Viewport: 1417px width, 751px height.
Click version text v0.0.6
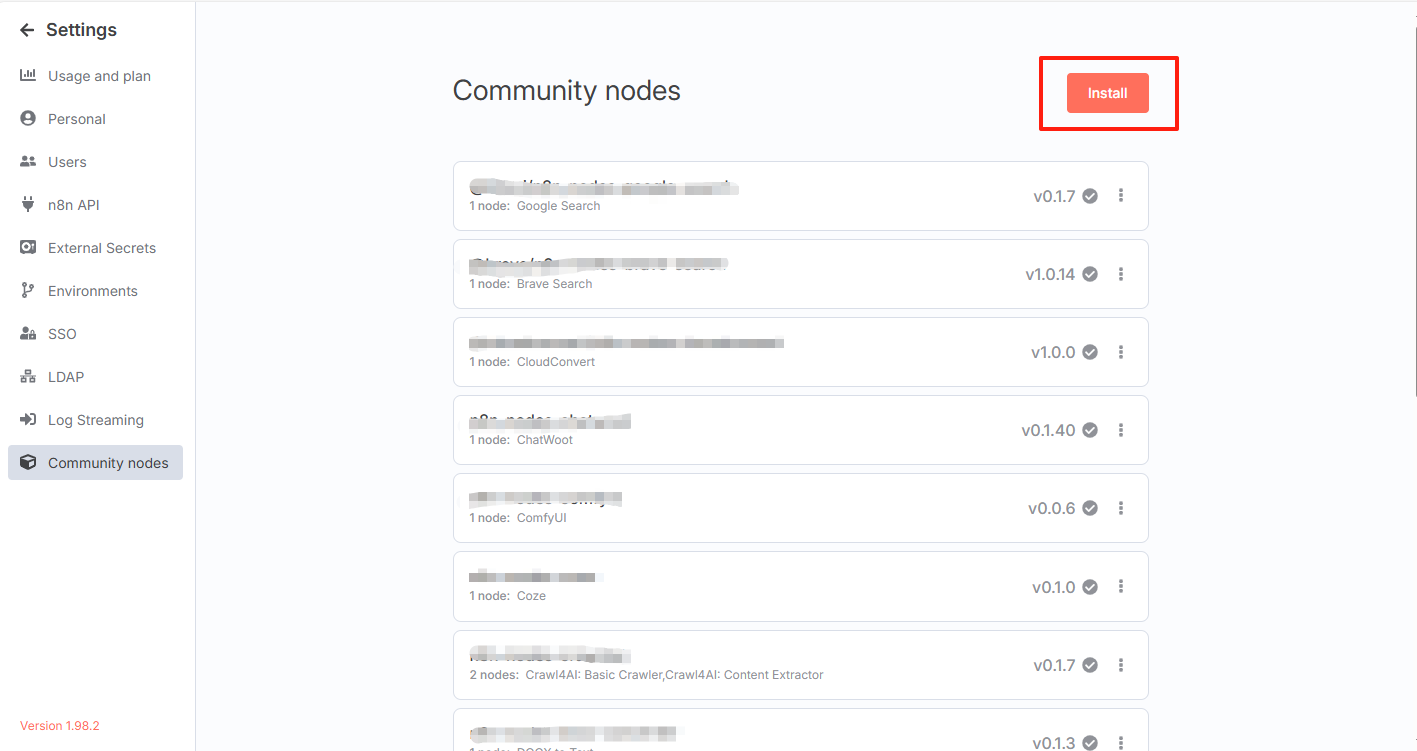1052,508
